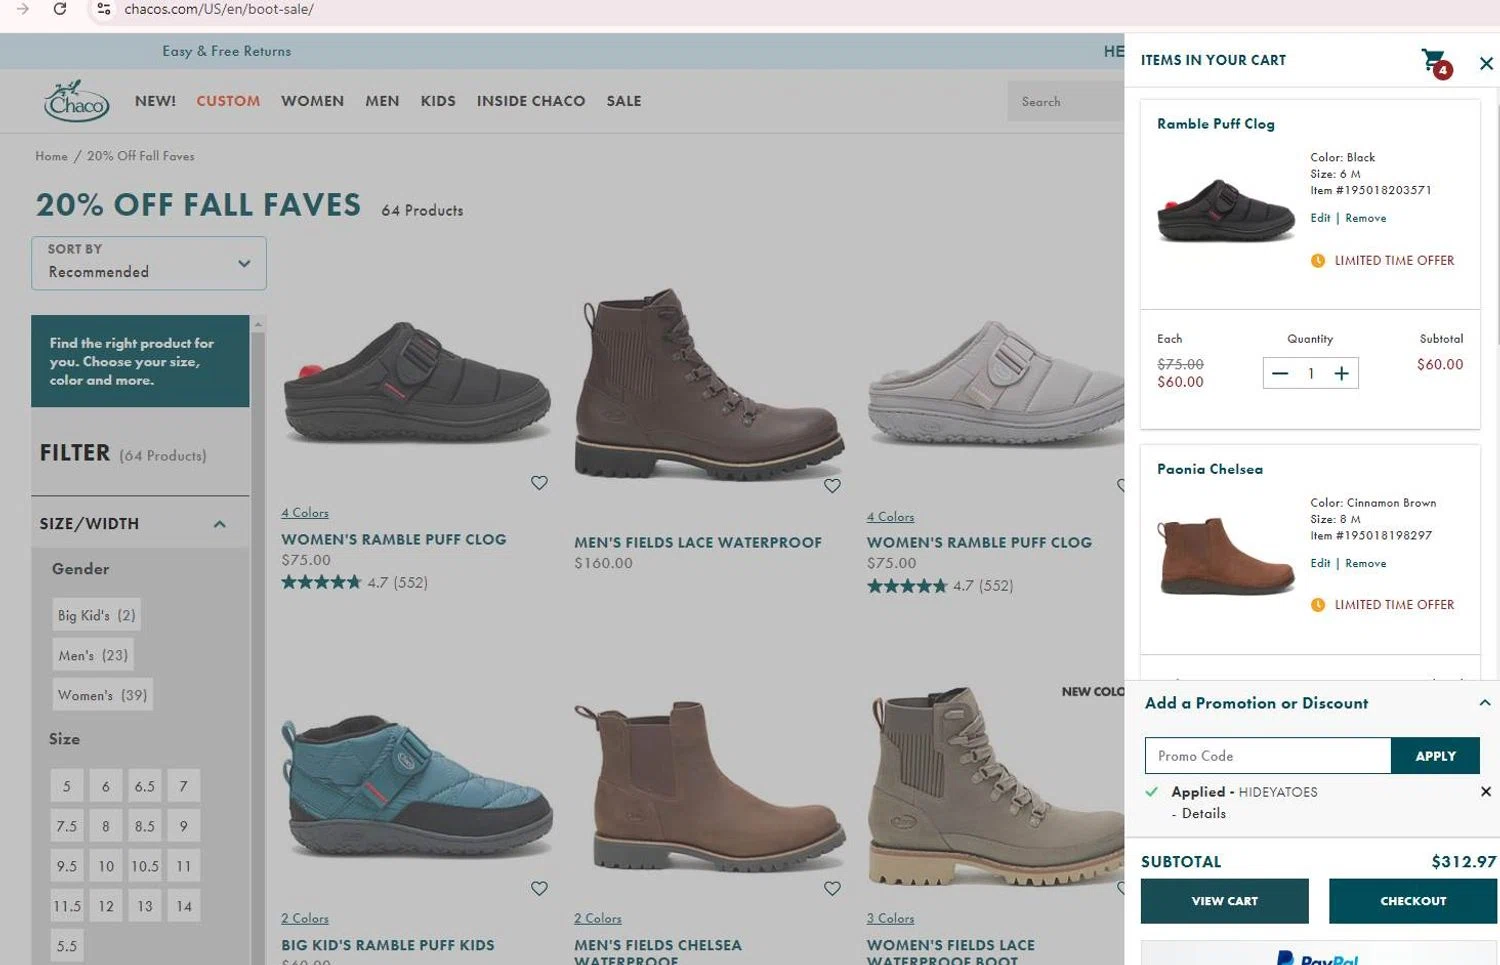Favorite the Women's Ramble Puff Clog black

point(539,483)
